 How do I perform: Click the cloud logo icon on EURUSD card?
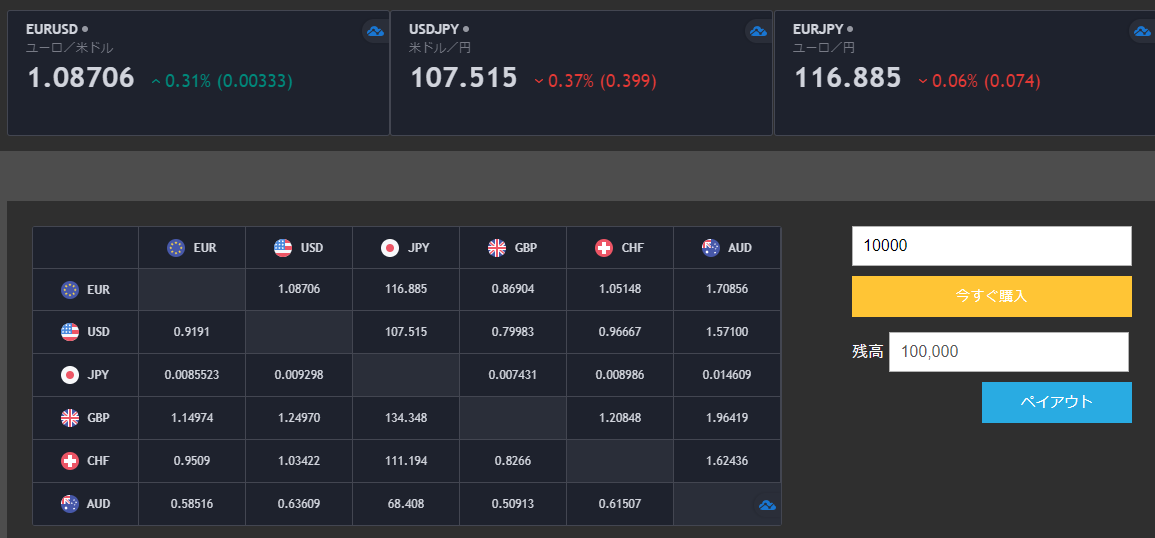click(375, 32)
